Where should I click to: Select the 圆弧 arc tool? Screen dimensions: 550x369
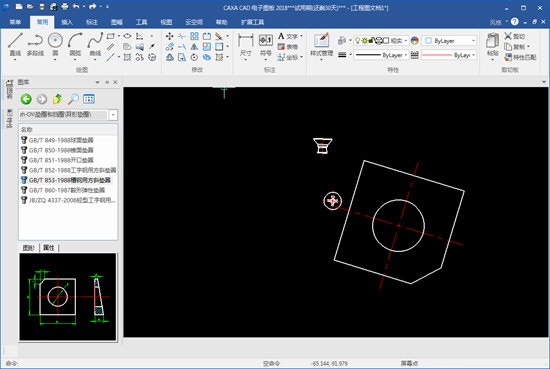click(75, 44)
